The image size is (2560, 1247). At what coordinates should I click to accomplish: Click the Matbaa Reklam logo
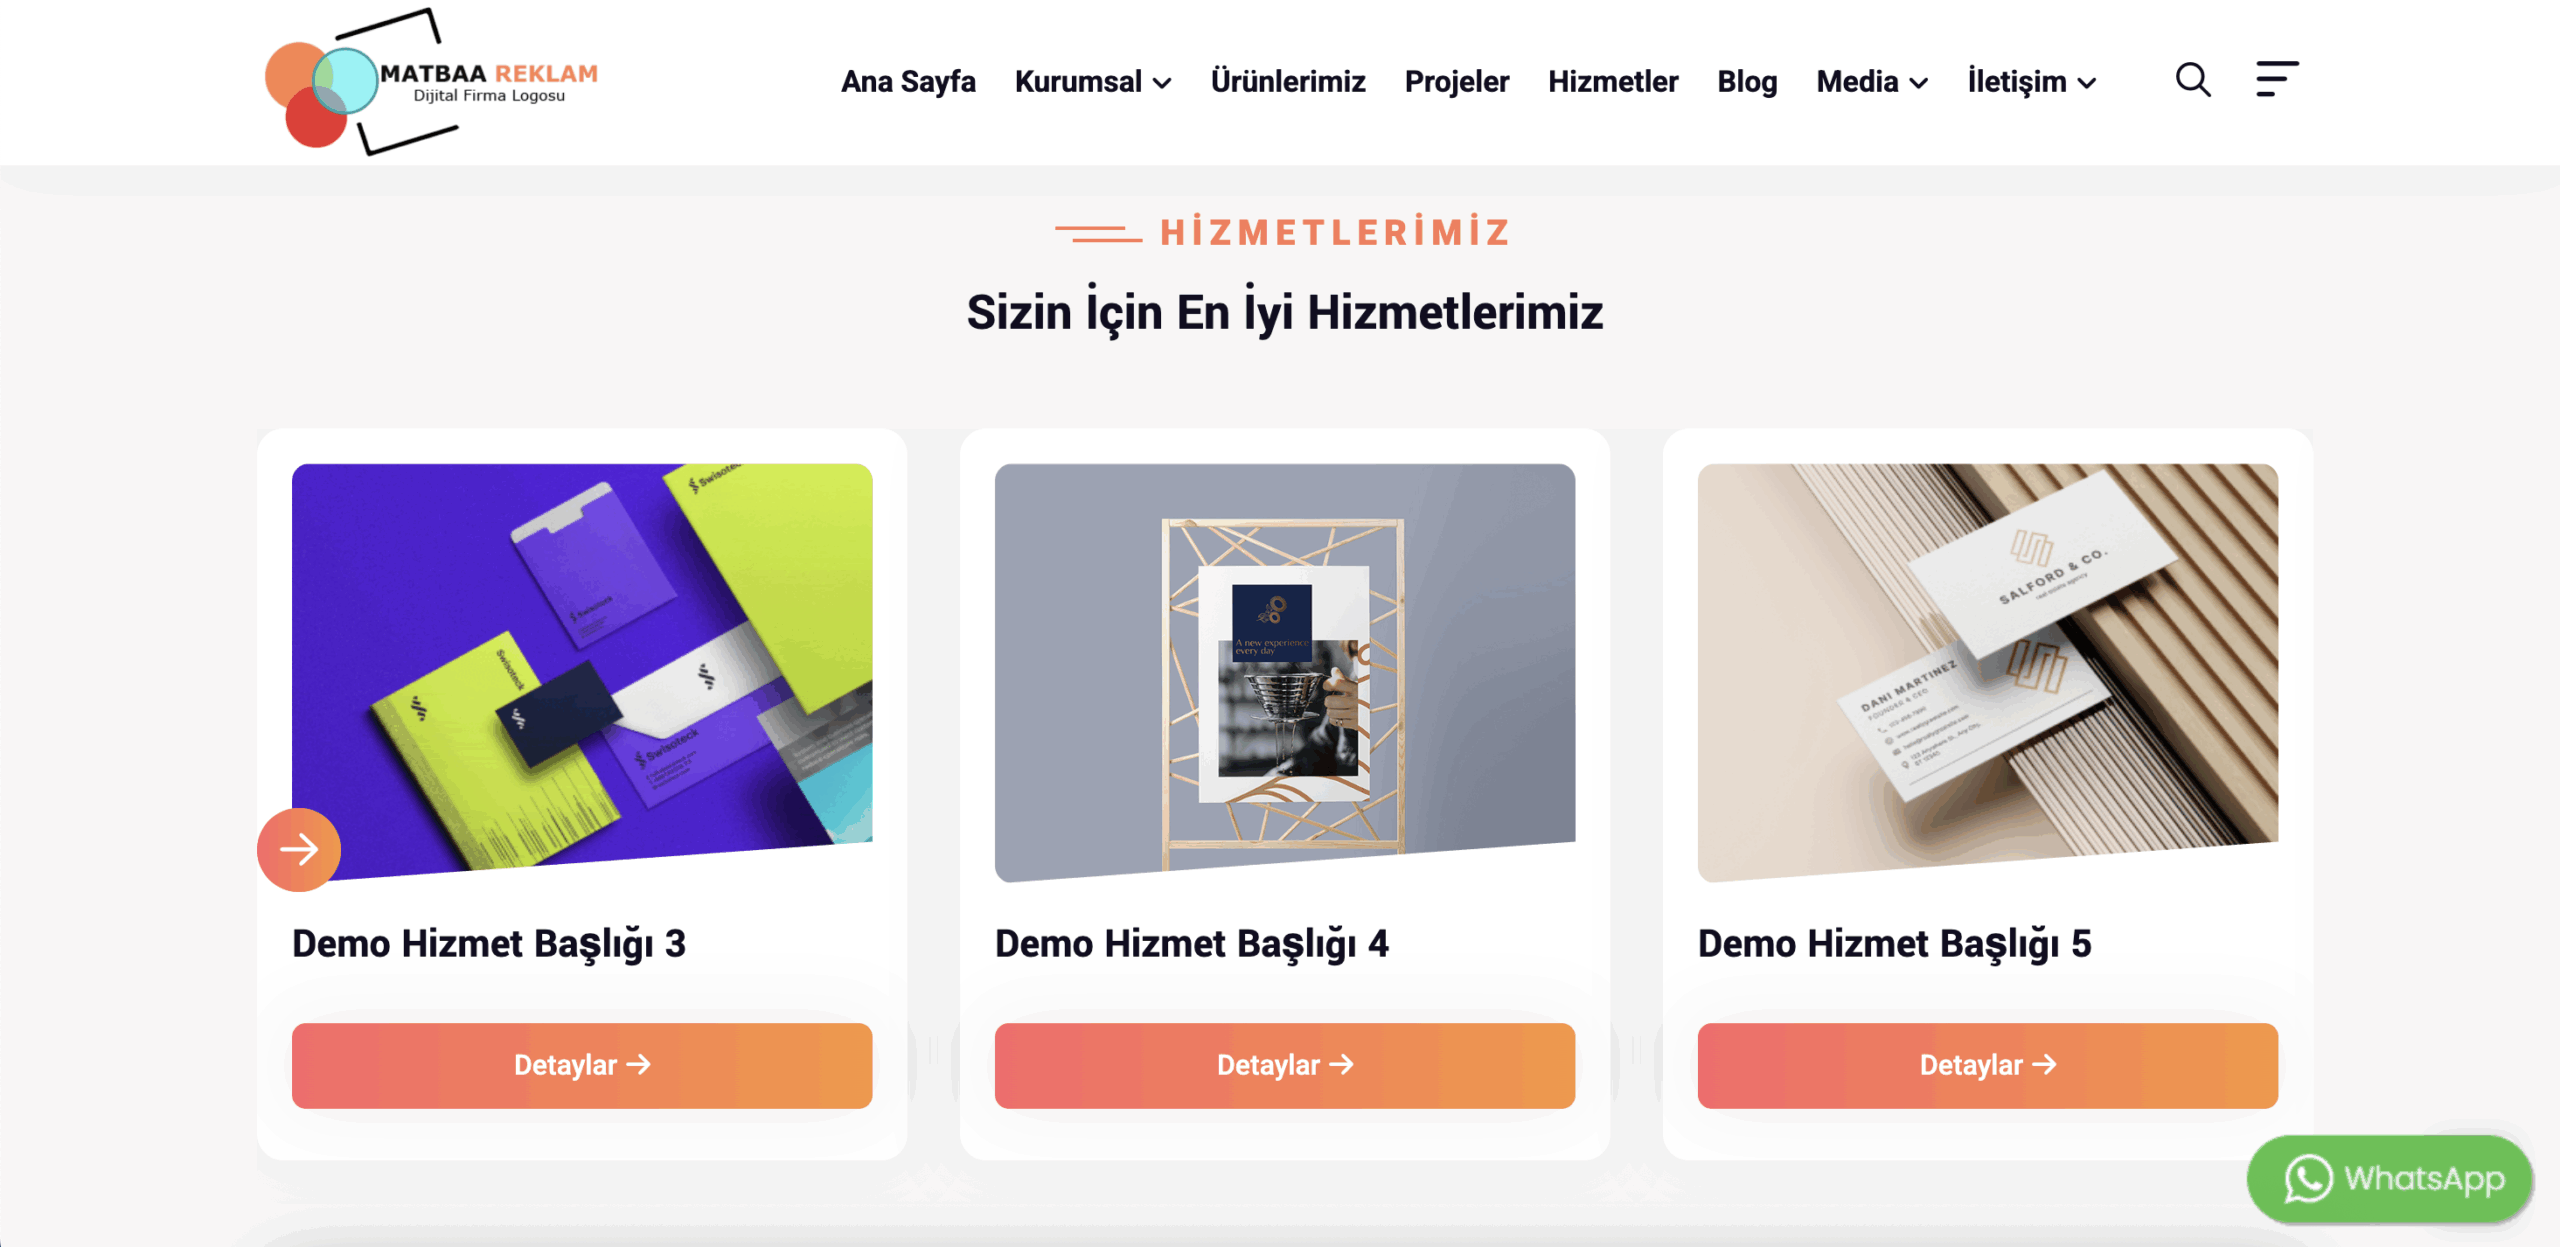[431, 82]
